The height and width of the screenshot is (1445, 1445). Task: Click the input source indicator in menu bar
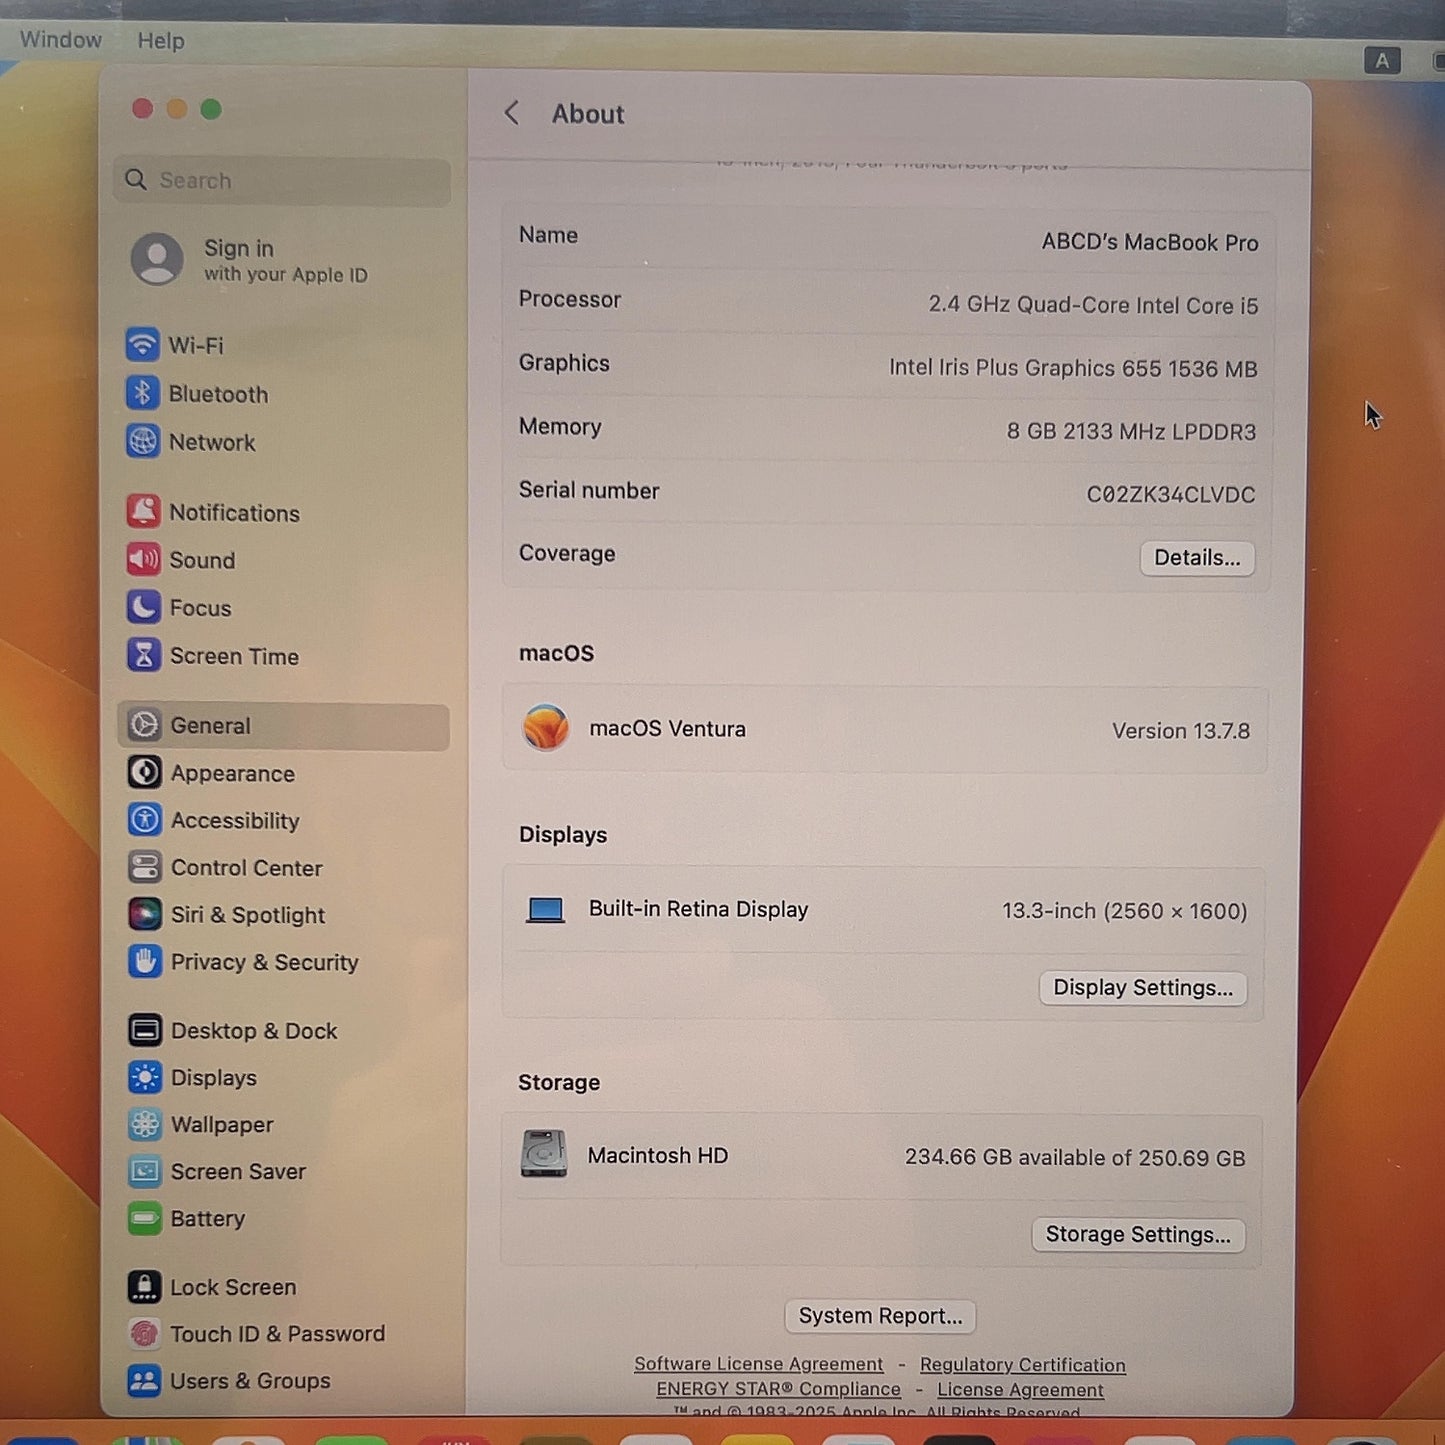(x=1382, y=61)
